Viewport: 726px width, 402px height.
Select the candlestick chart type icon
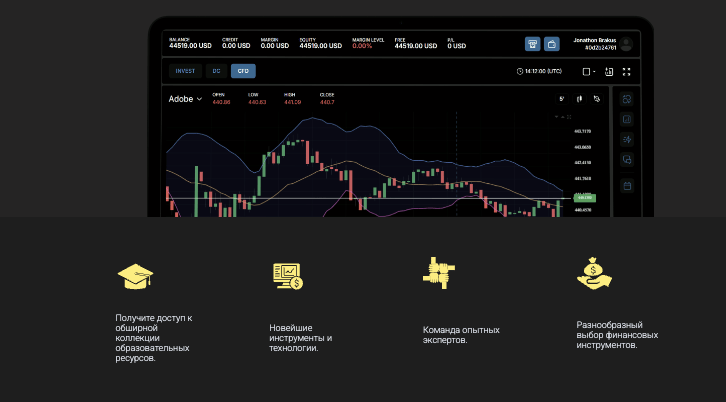click(579, 98)
